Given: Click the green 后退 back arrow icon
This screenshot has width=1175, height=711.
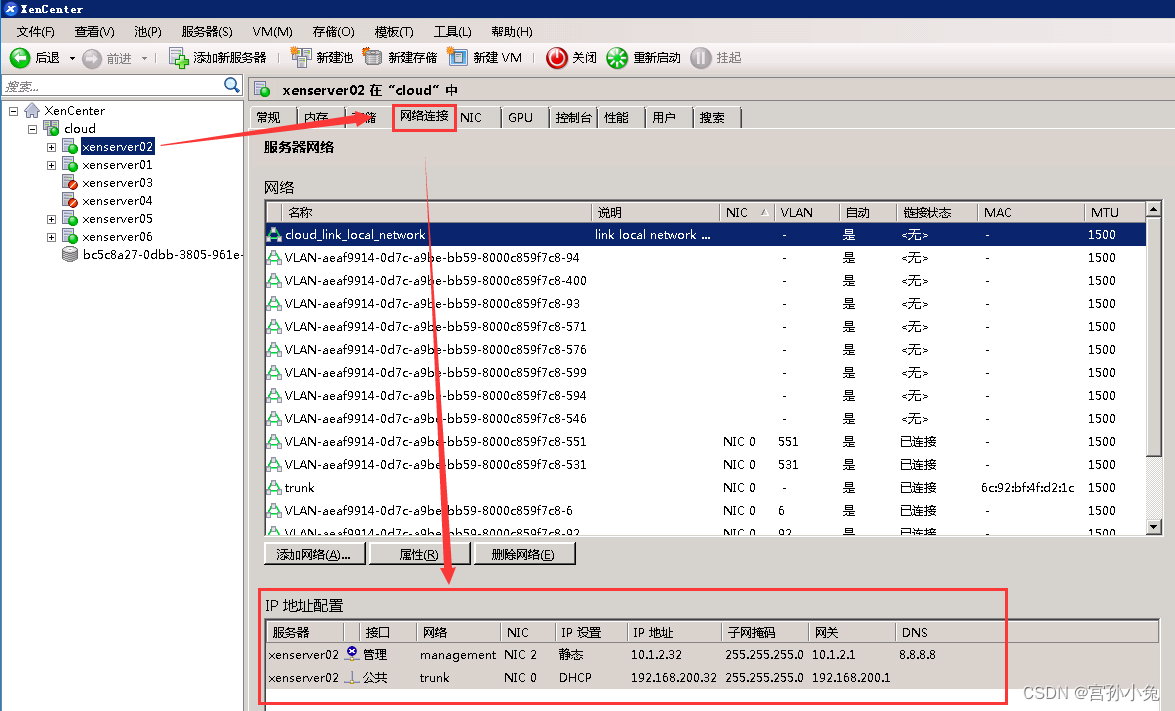Looking at the screenshot, I should 22,57.
